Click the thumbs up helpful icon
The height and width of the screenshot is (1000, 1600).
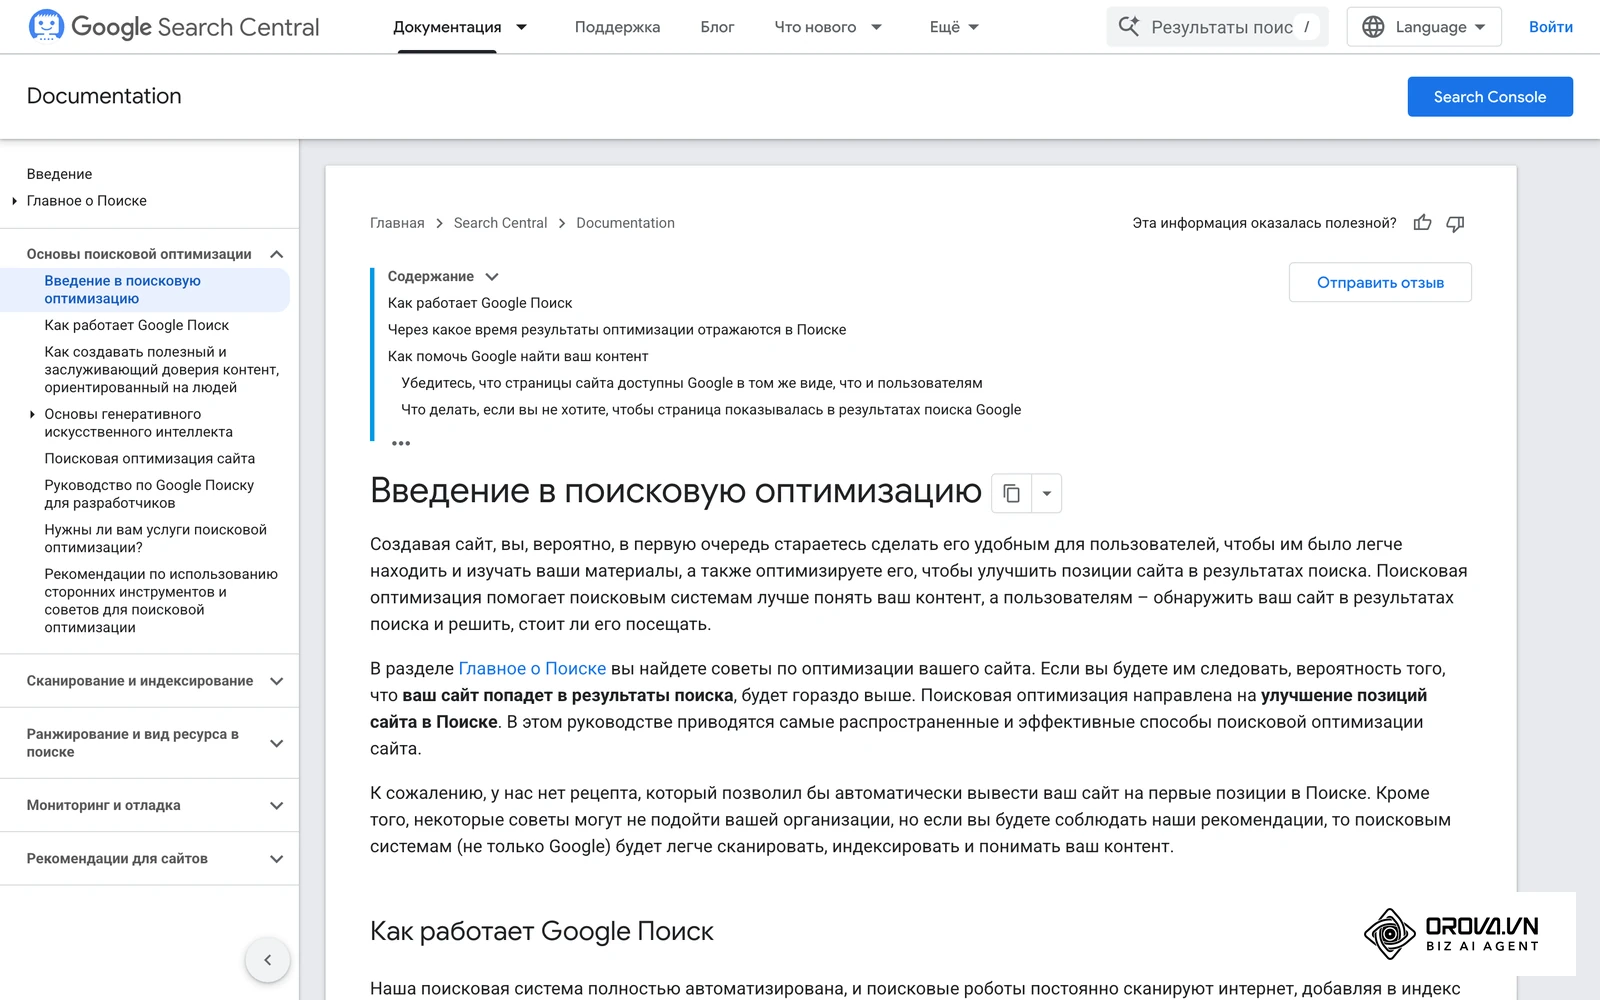(1422, 223)
